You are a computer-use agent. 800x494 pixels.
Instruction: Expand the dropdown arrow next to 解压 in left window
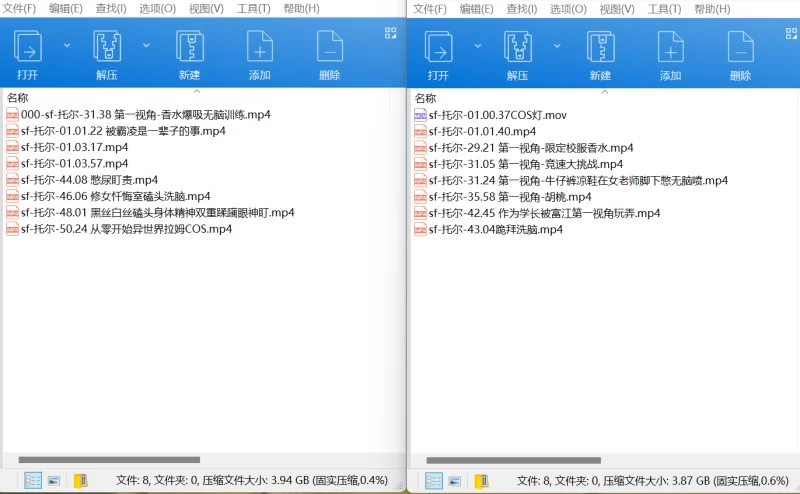146,45
